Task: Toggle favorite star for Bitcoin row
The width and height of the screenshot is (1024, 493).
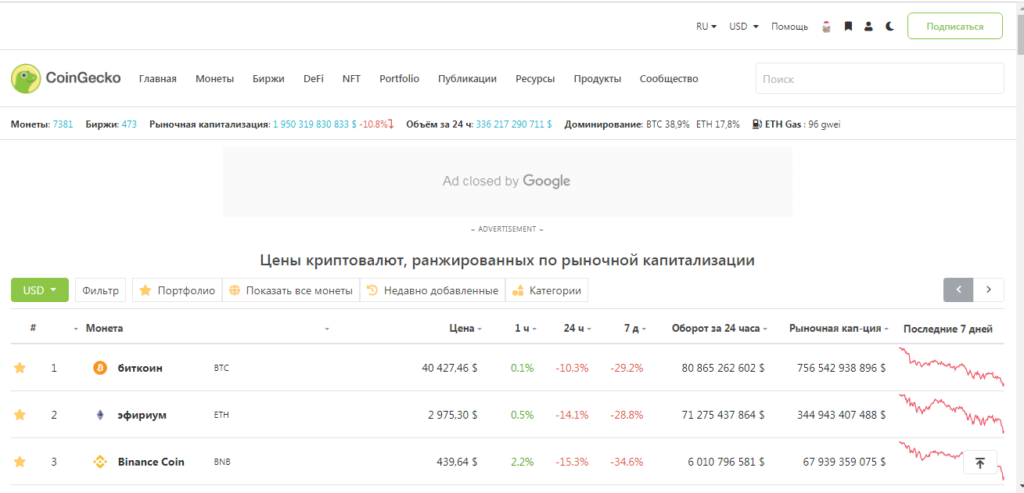Action: click(x=20, y=368)
